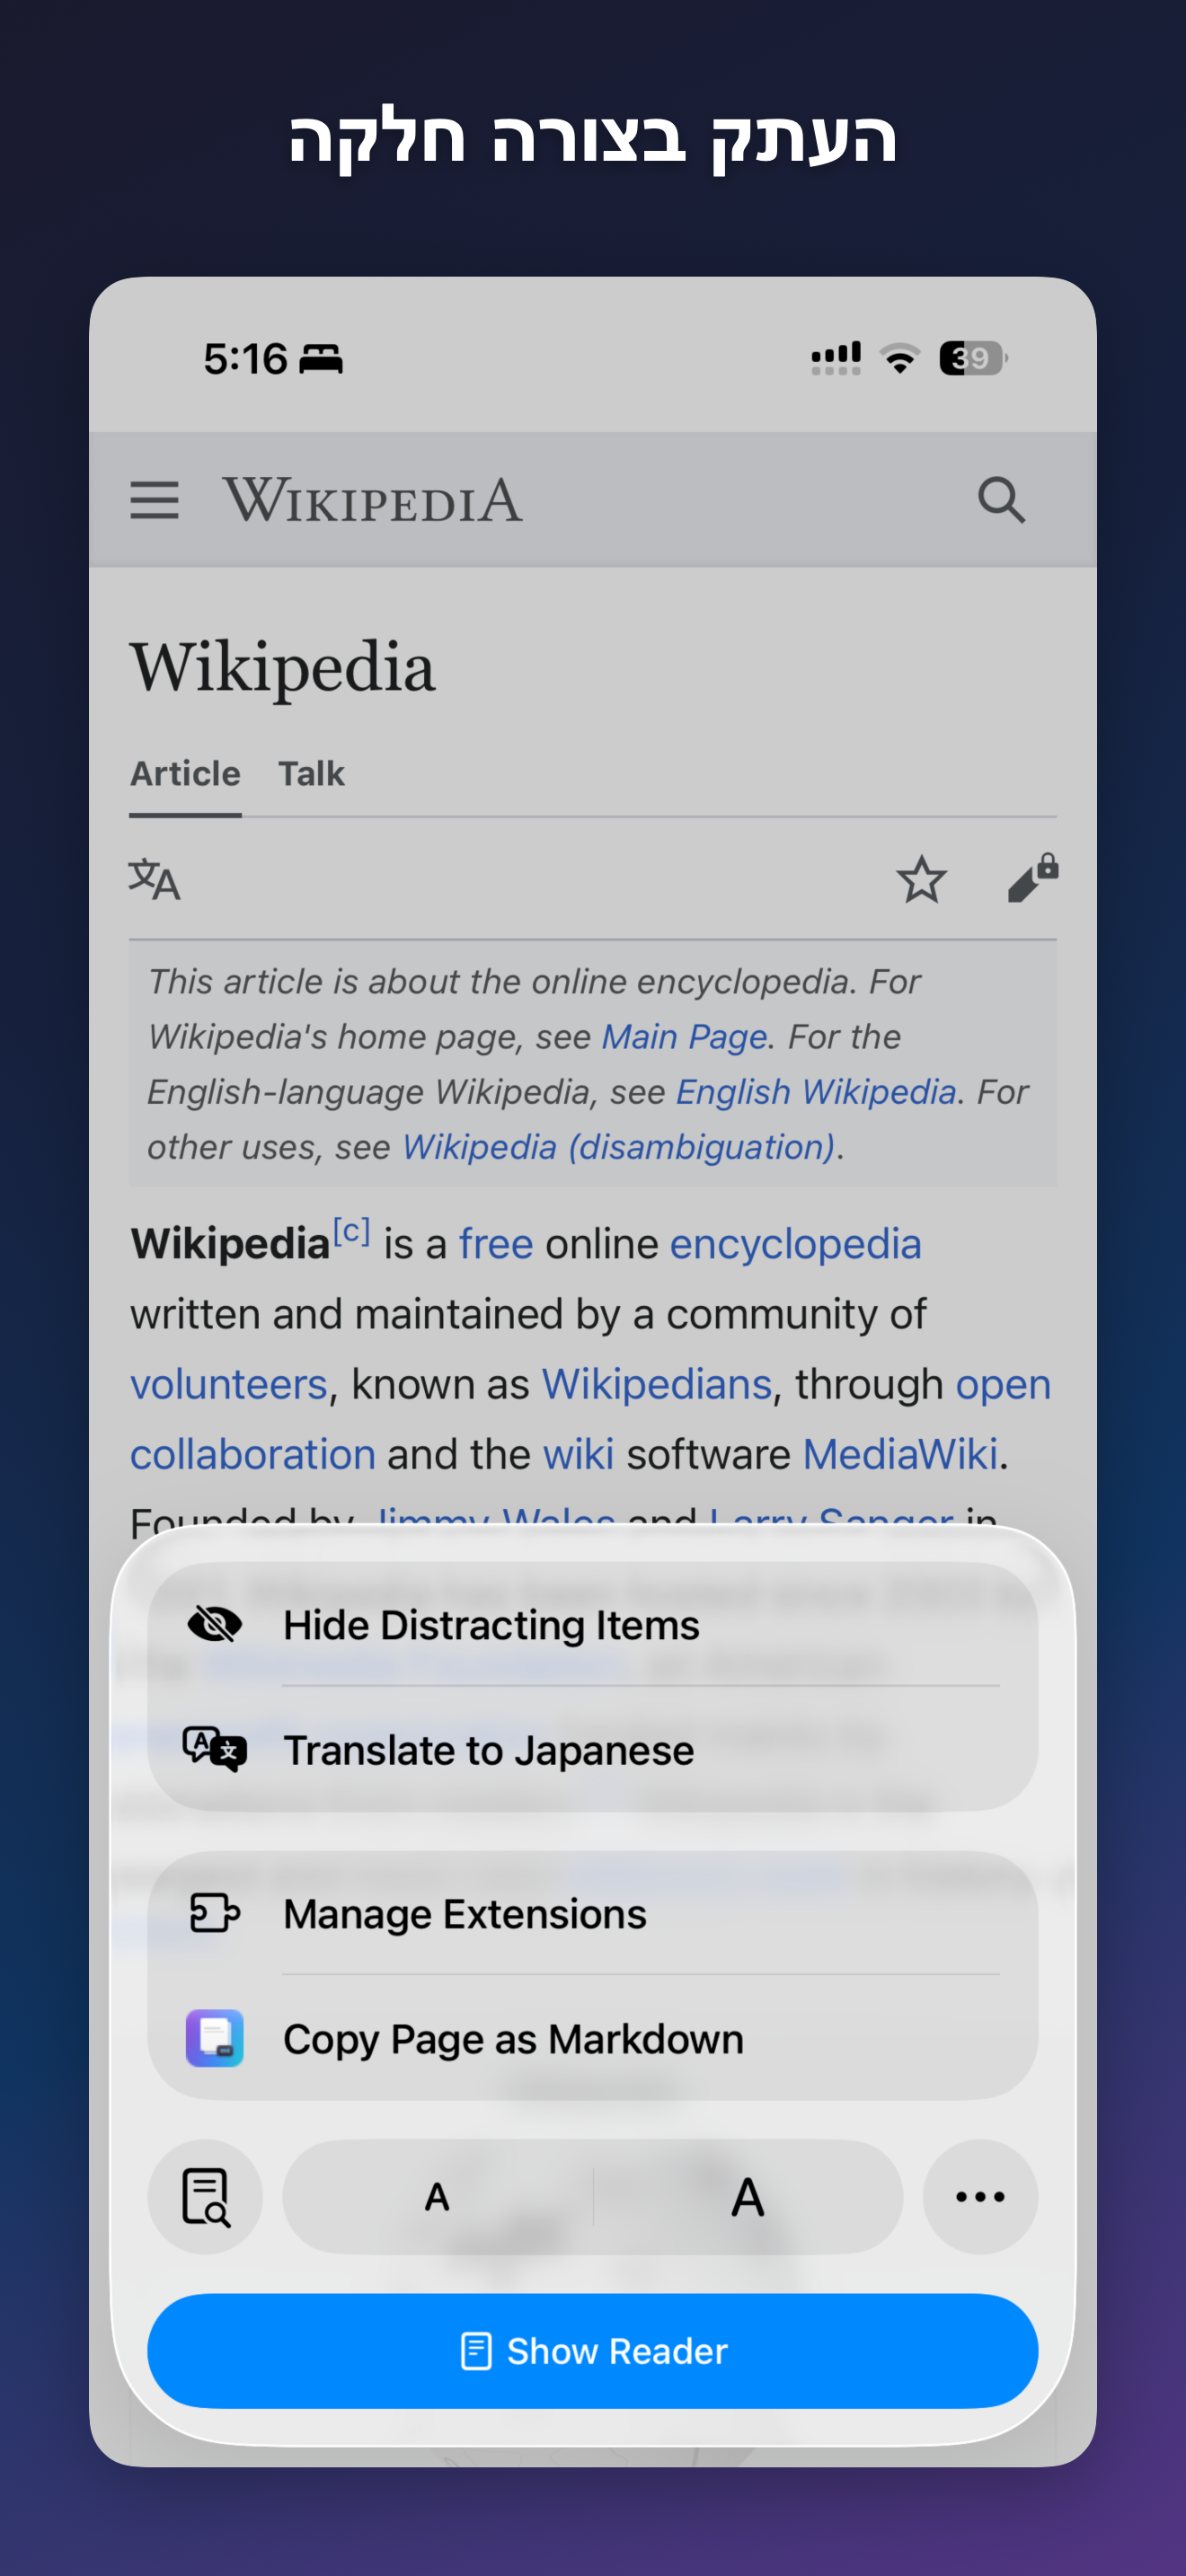Follow the English Wikipedia link
This screenshot has width=1186, height=2576.
816,1092
